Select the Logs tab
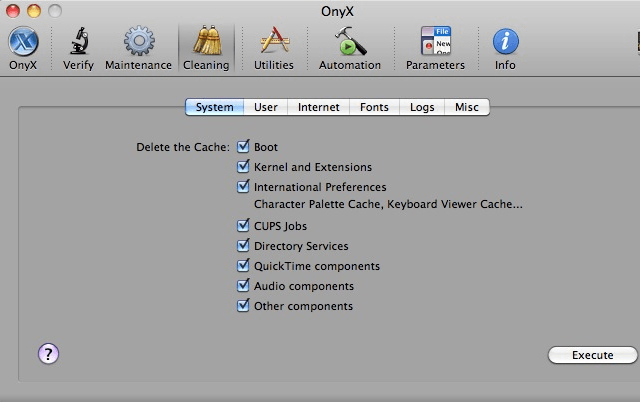The width and height of the screenshot is (640, 402). tap(422, 107)
